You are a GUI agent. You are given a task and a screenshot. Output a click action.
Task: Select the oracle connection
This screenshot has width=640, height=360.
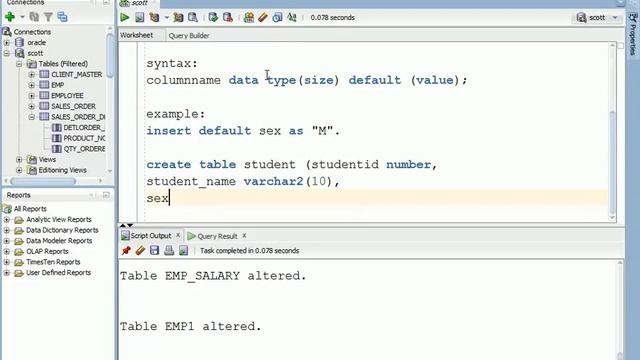[x=36, y=42]
